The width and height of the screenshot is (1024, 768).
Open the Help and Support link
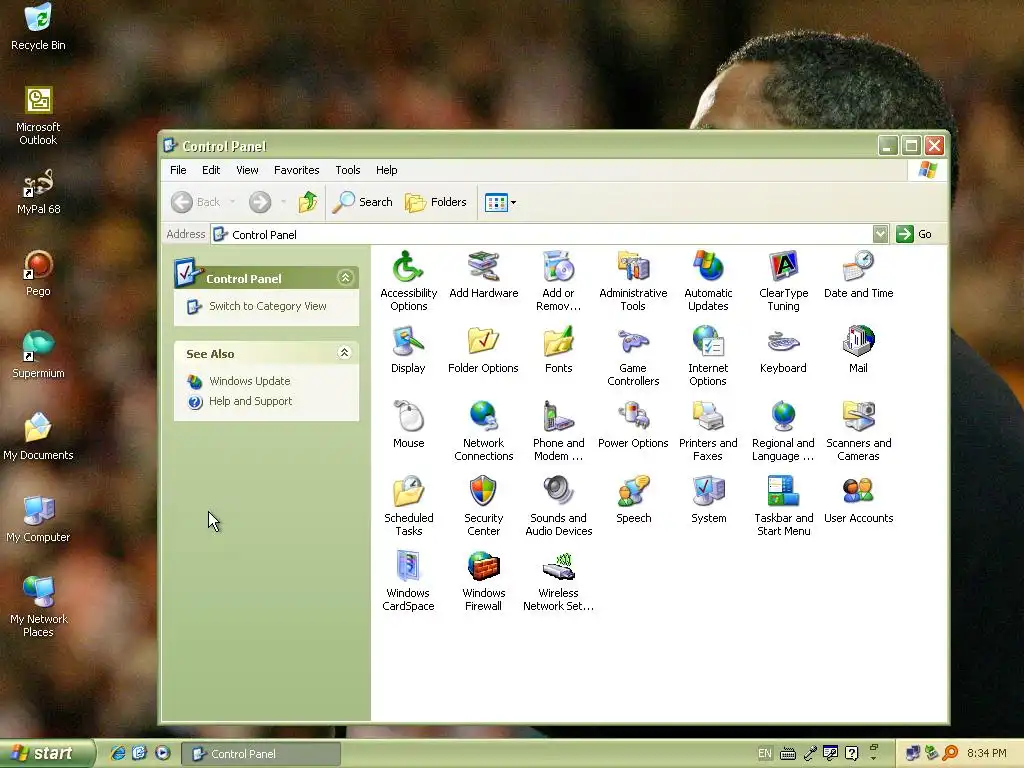click(250, 402)
